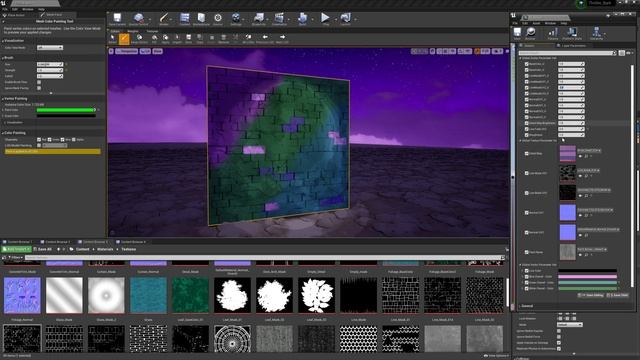Image resolution: width=640 pixels, height=360 pixels.
Task: Click the Materials breadcrumb link
Action: click(105, 249)
